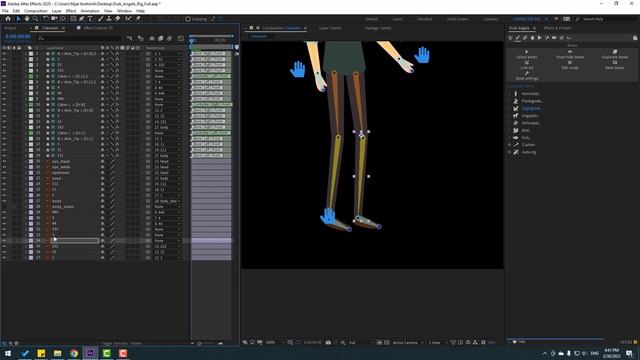Screen dimensions: 640x360
Task: Select the Pan Behind anchor point tool
Action: pyautogui.click(x=63, y=19)
